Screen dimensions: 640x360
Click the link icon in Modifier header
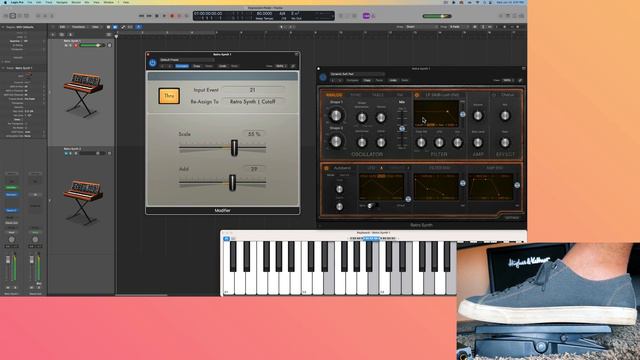(293, 66)
